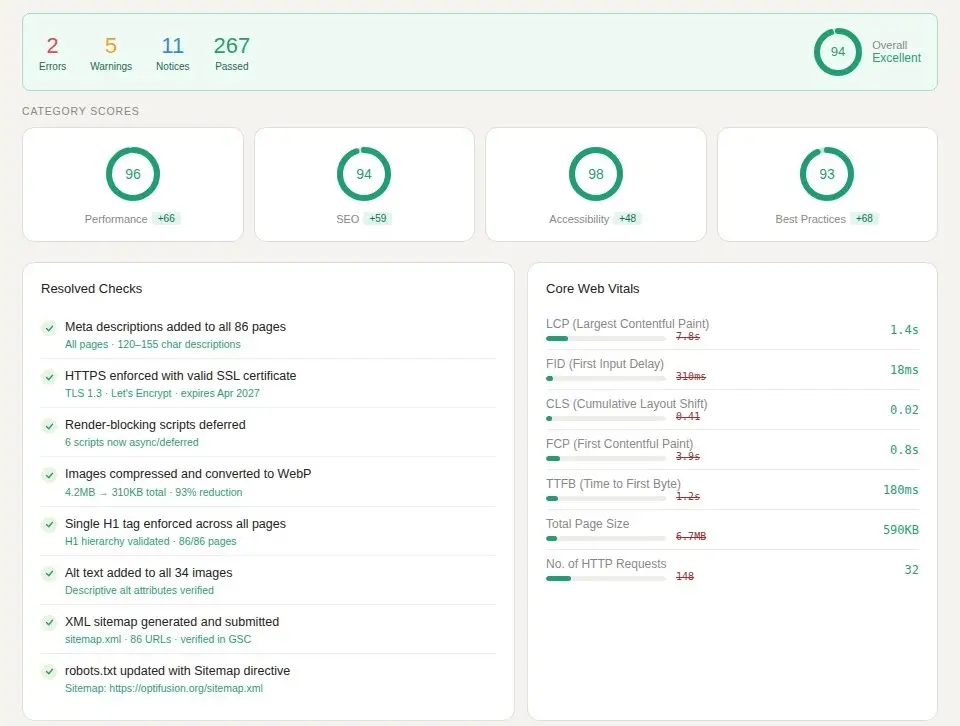Click the SEO score ring showing 94
This screenshot has width=960, height=726.
[x=364, y=173]
